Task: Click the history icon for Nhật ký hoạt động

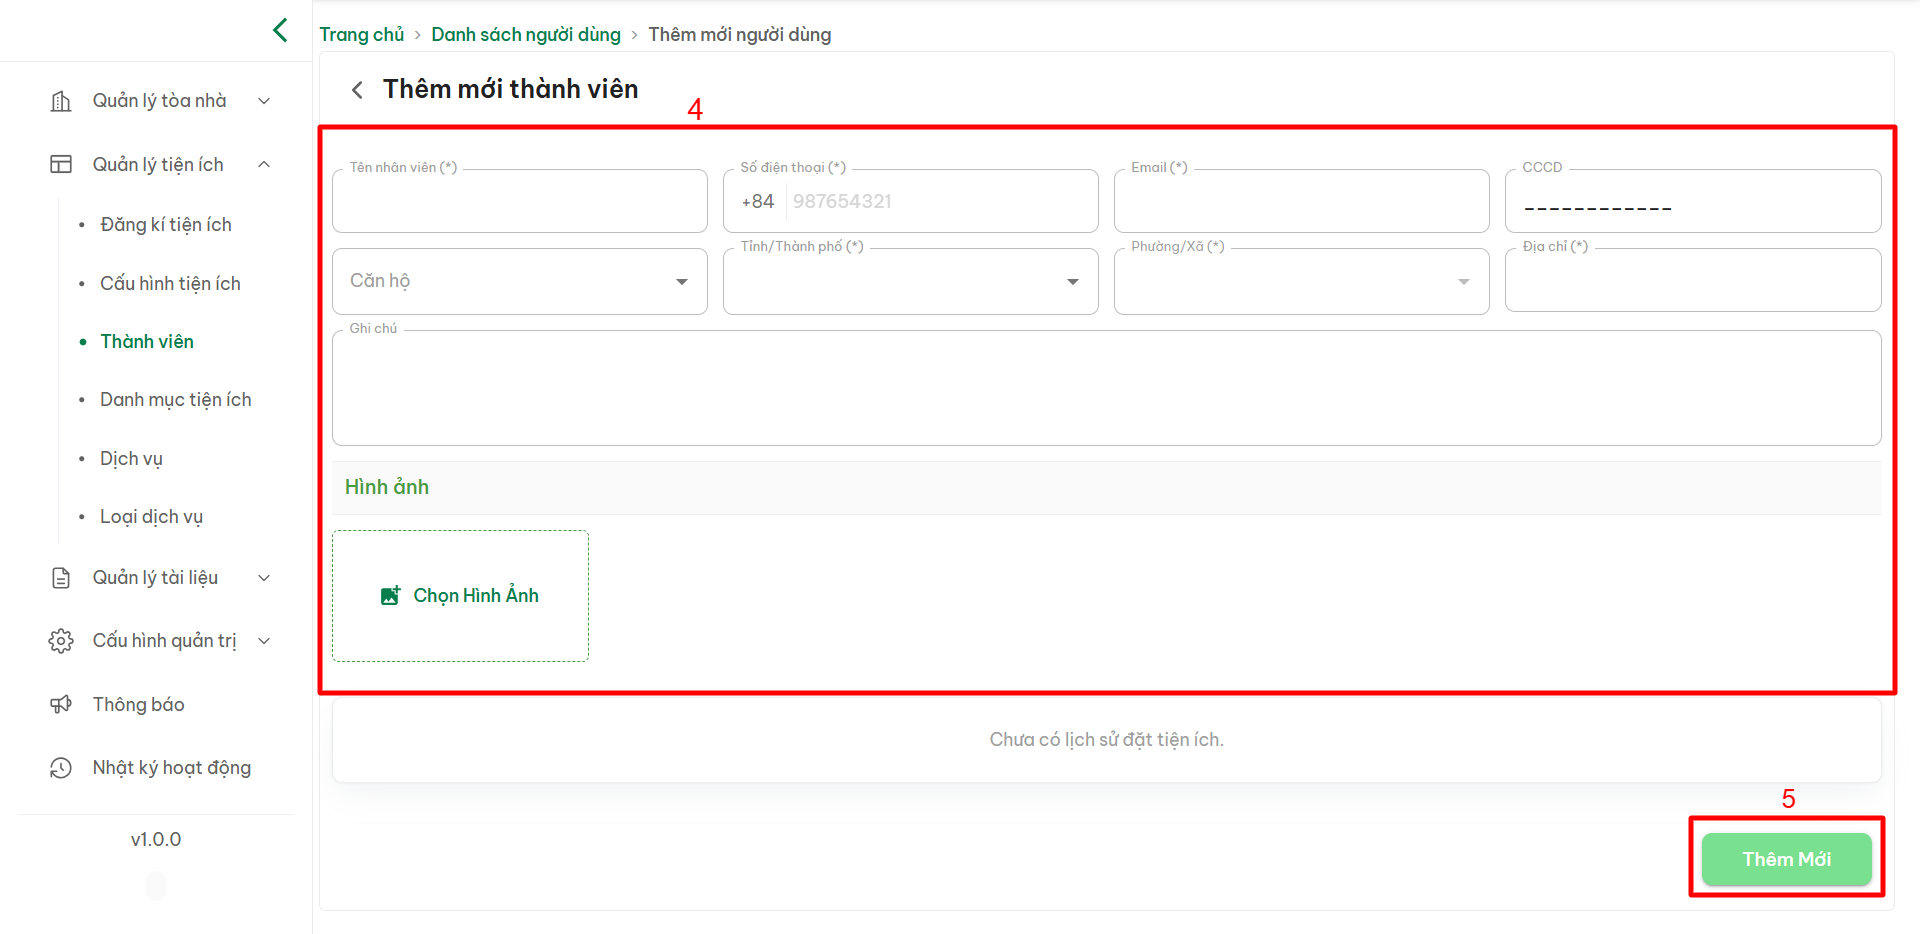Action: (x=61, y=768)
